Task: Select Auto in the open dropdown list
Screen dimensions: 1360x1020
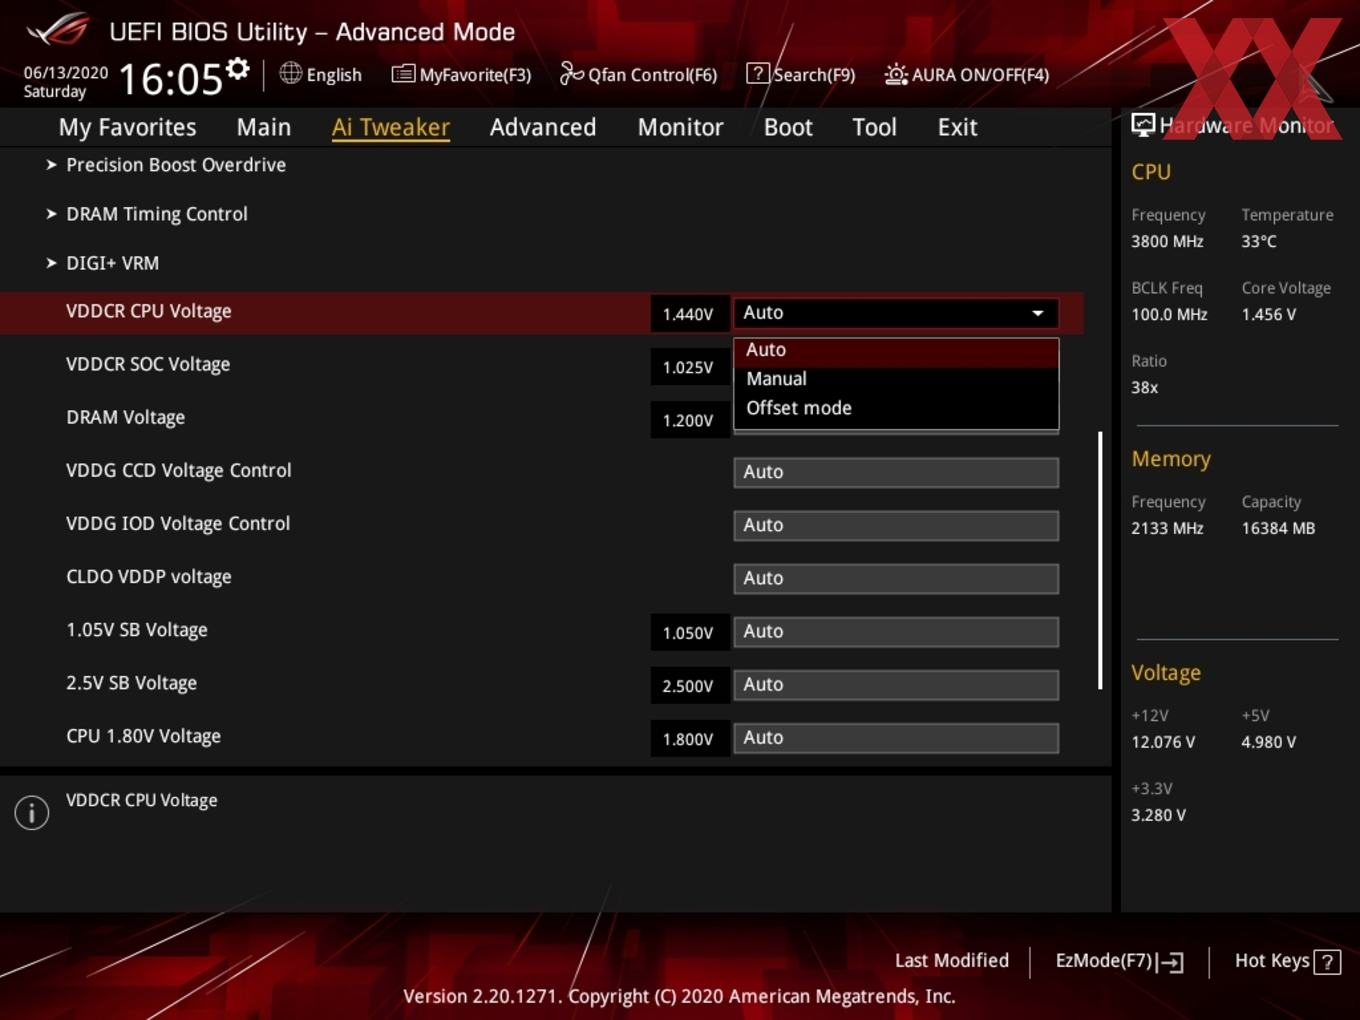Action: click(896, 350)
